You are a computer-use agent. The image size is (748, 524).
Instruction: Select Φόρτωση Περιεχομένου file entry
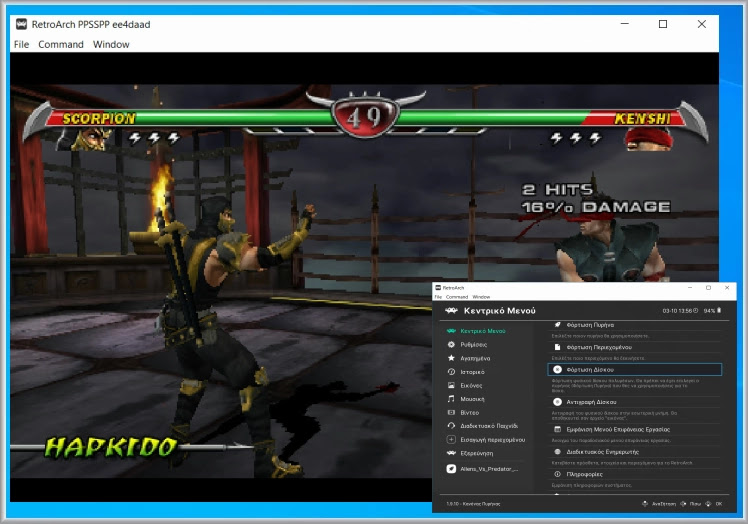click(x=634, y=347)
